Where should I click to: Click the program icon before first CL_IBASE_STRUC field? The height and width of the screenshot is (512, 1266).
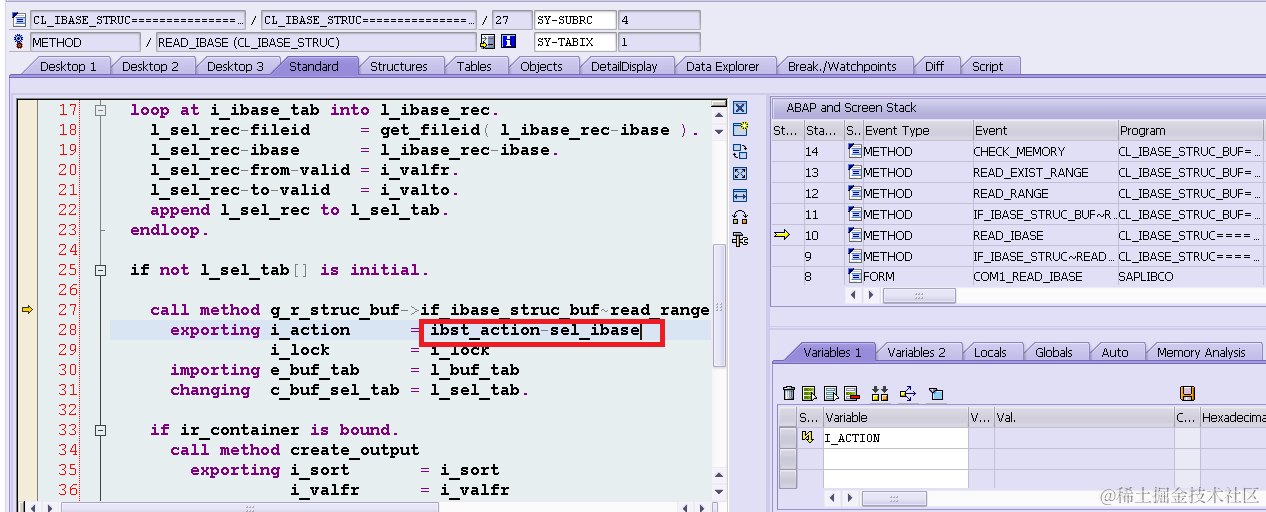point(19,19)
